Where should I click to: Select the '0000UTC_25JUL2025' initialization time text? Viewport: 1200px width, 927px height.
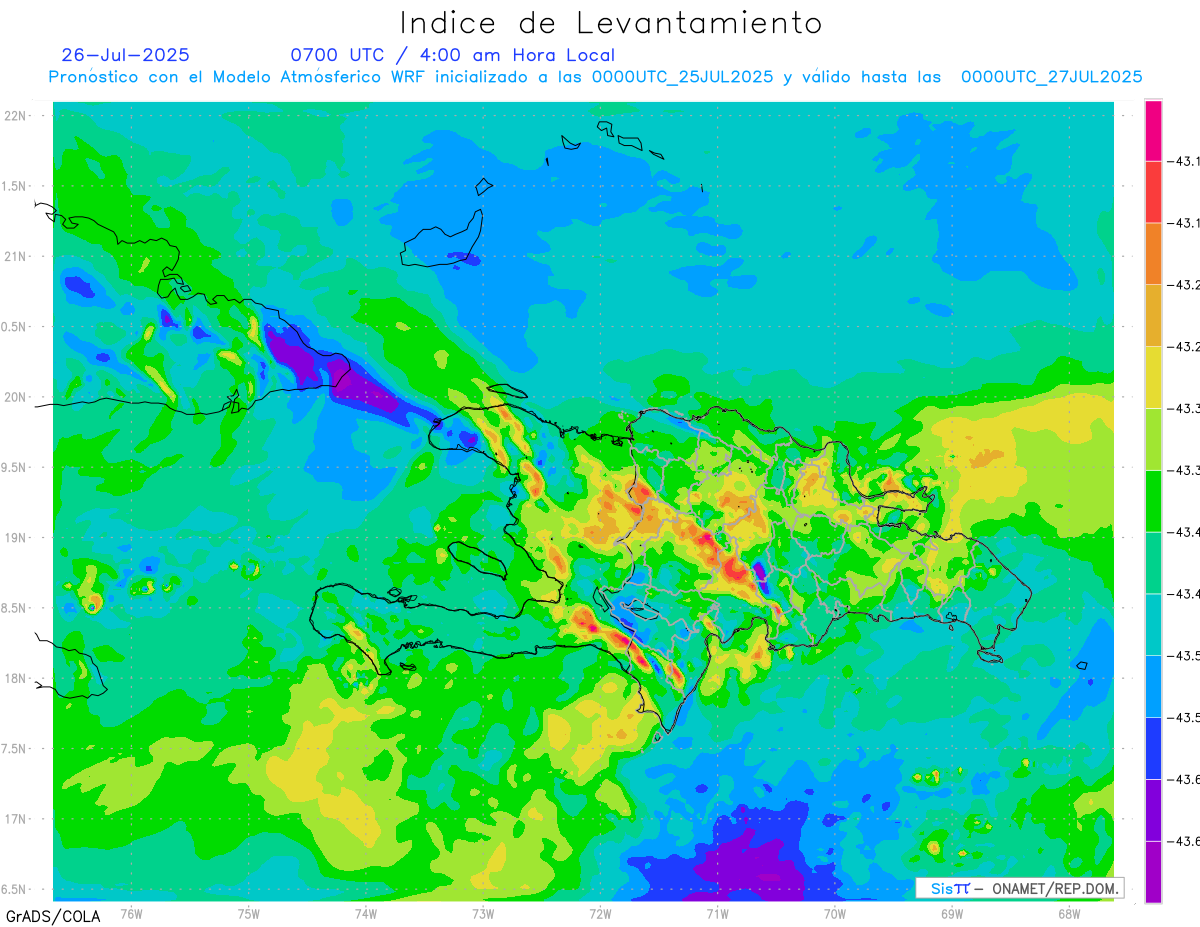682,77
